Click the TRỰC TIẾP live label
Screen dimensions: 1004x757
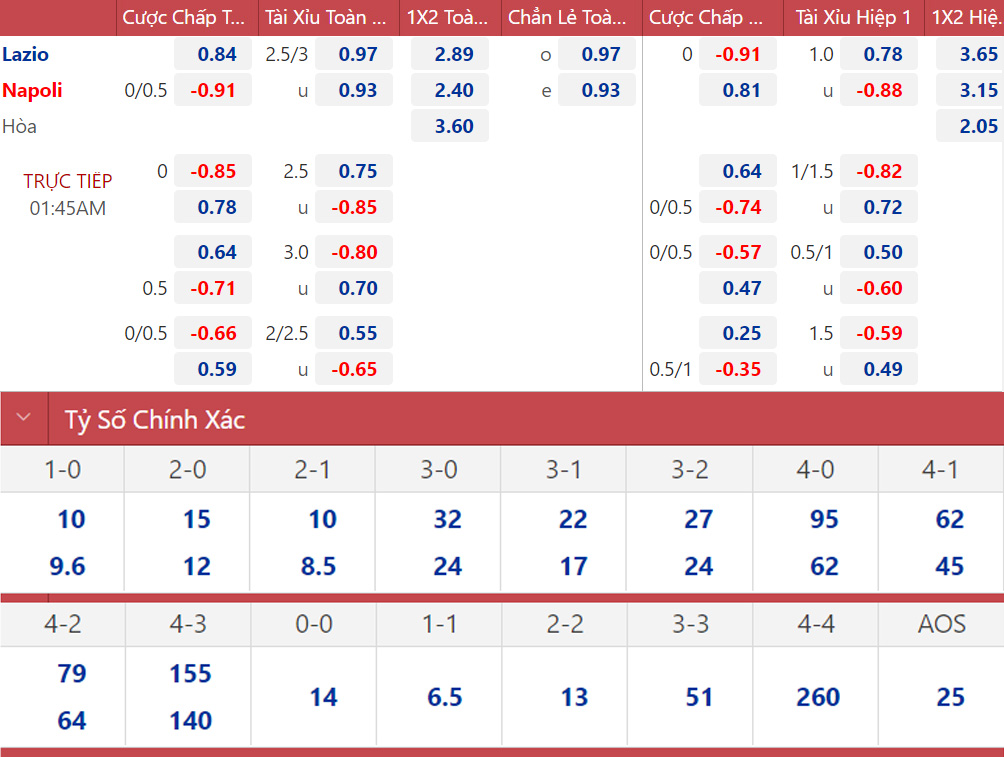click(68, 181)
